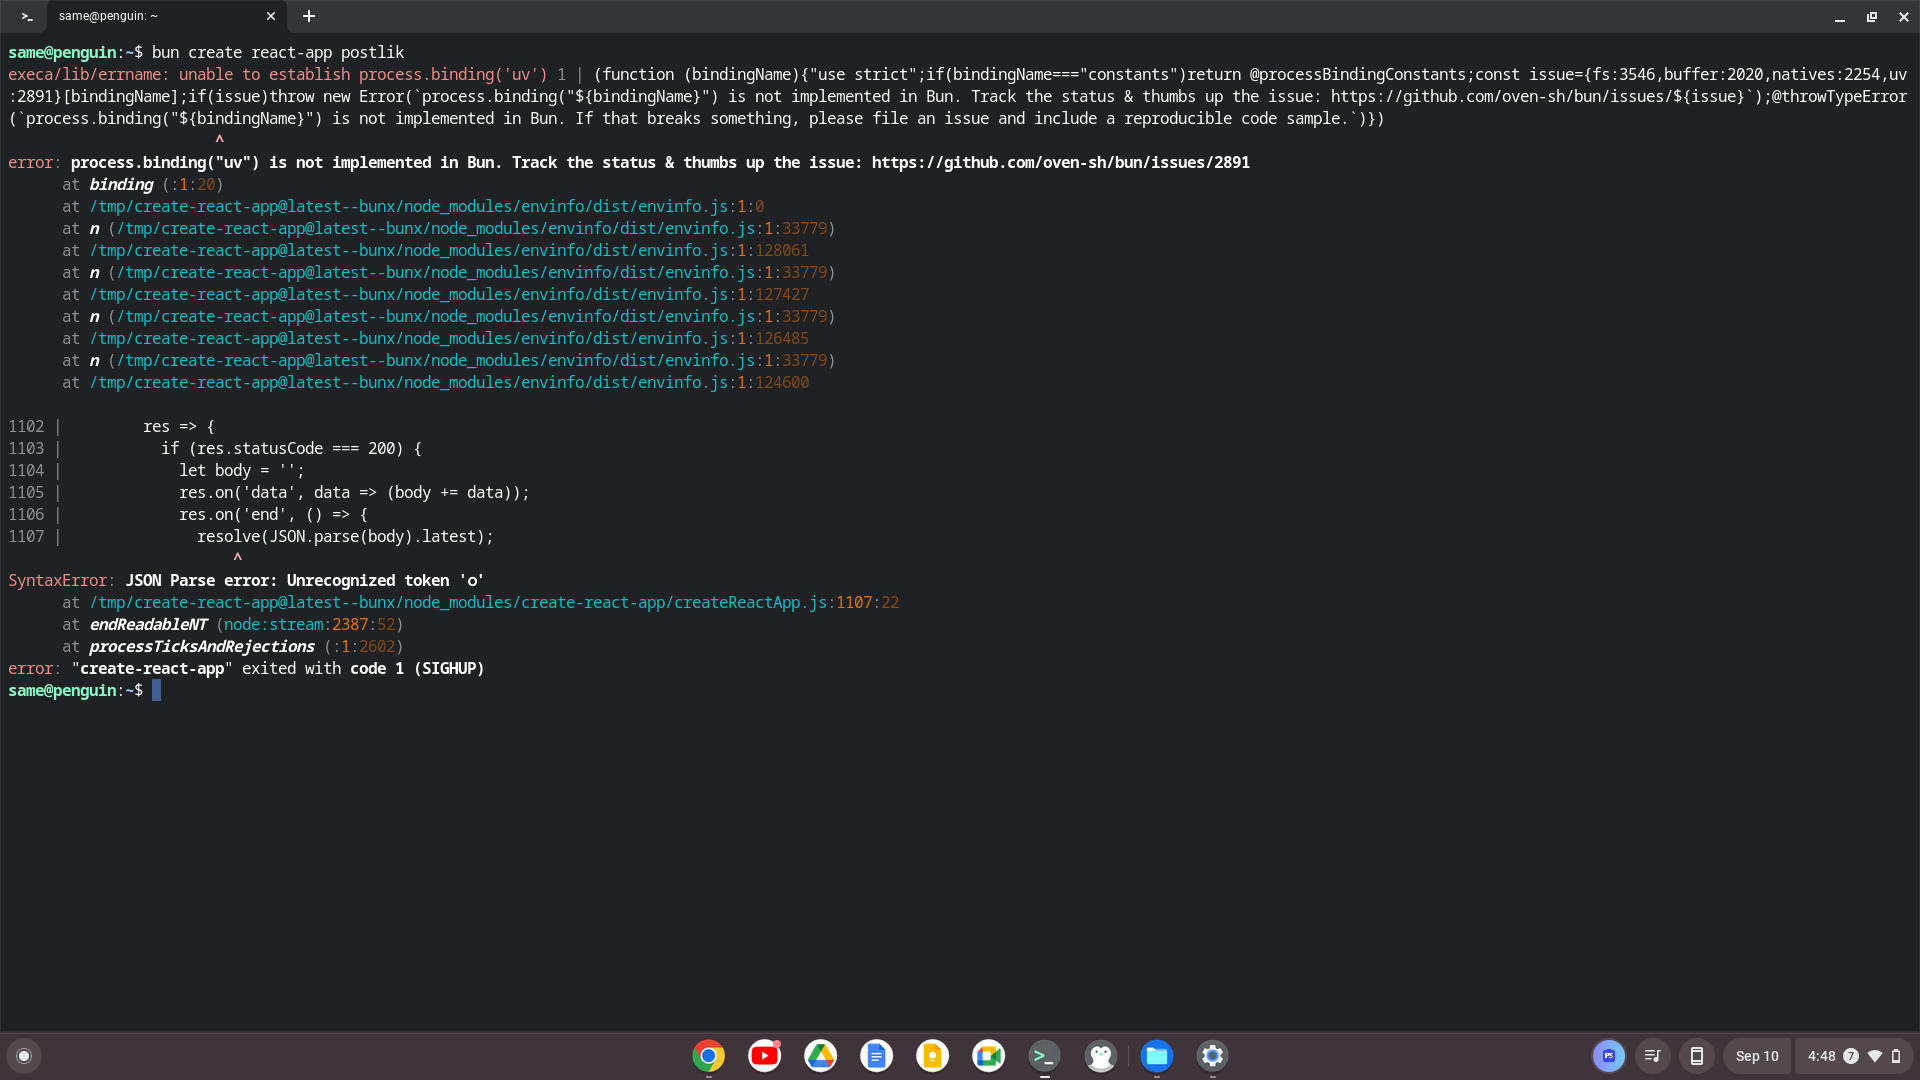Open Google Keep from the shelf
1920x1080 pixels.
tap(932, 1055)
